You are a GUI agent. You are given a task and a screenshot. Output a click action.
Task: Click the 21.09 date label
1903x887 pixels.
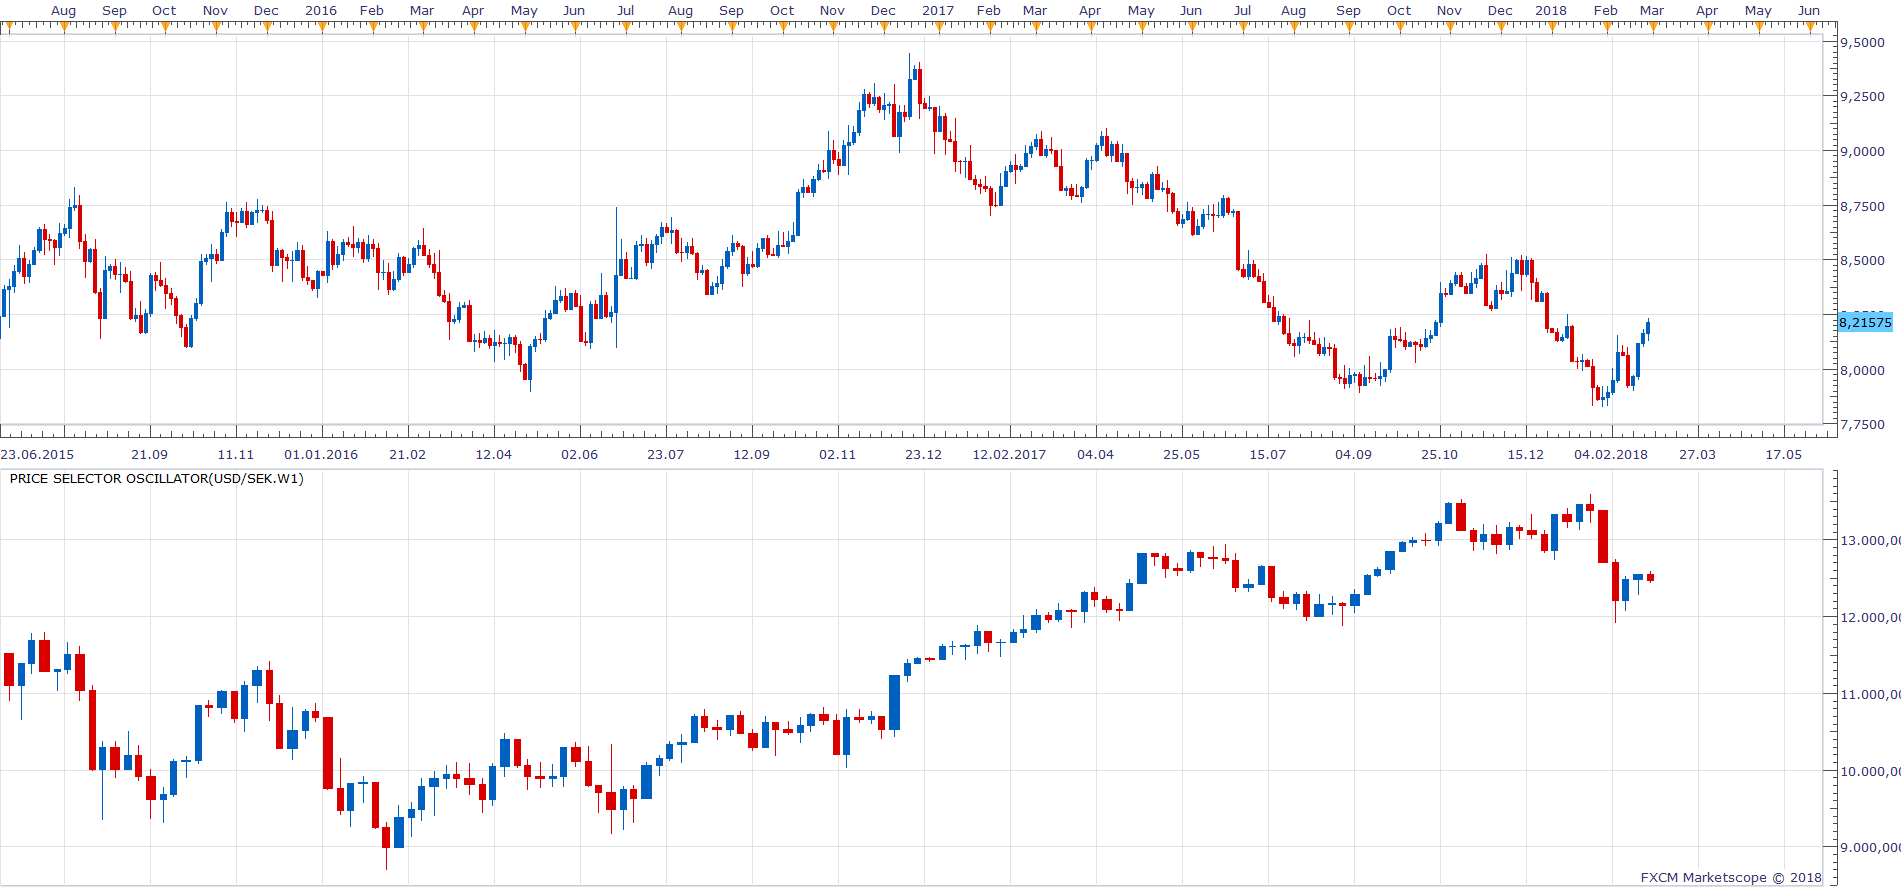click(149, 455)
